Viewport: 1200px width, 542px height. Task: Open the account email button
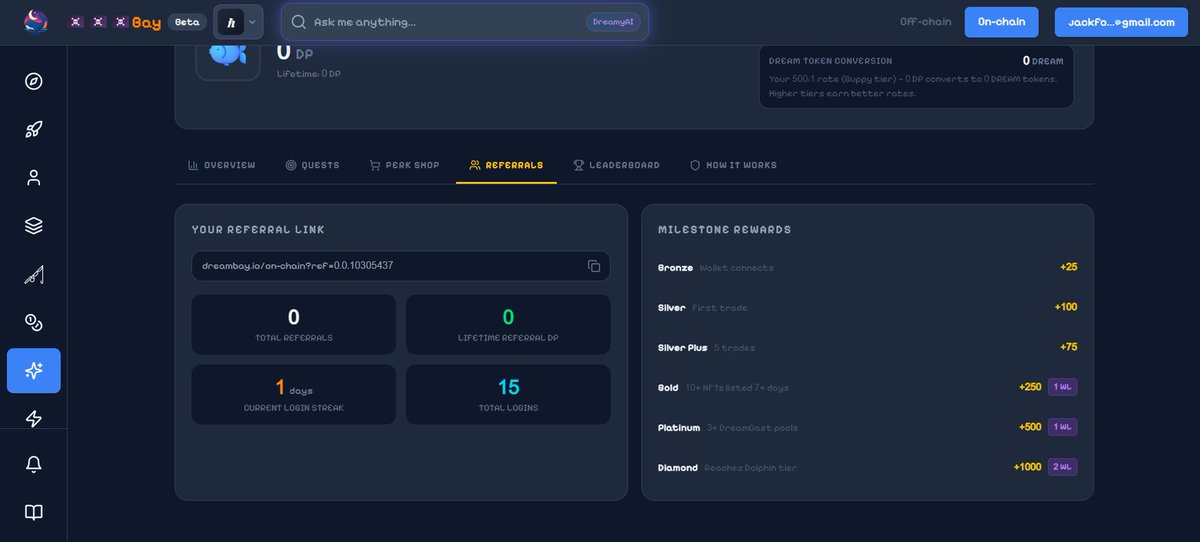1121,22
